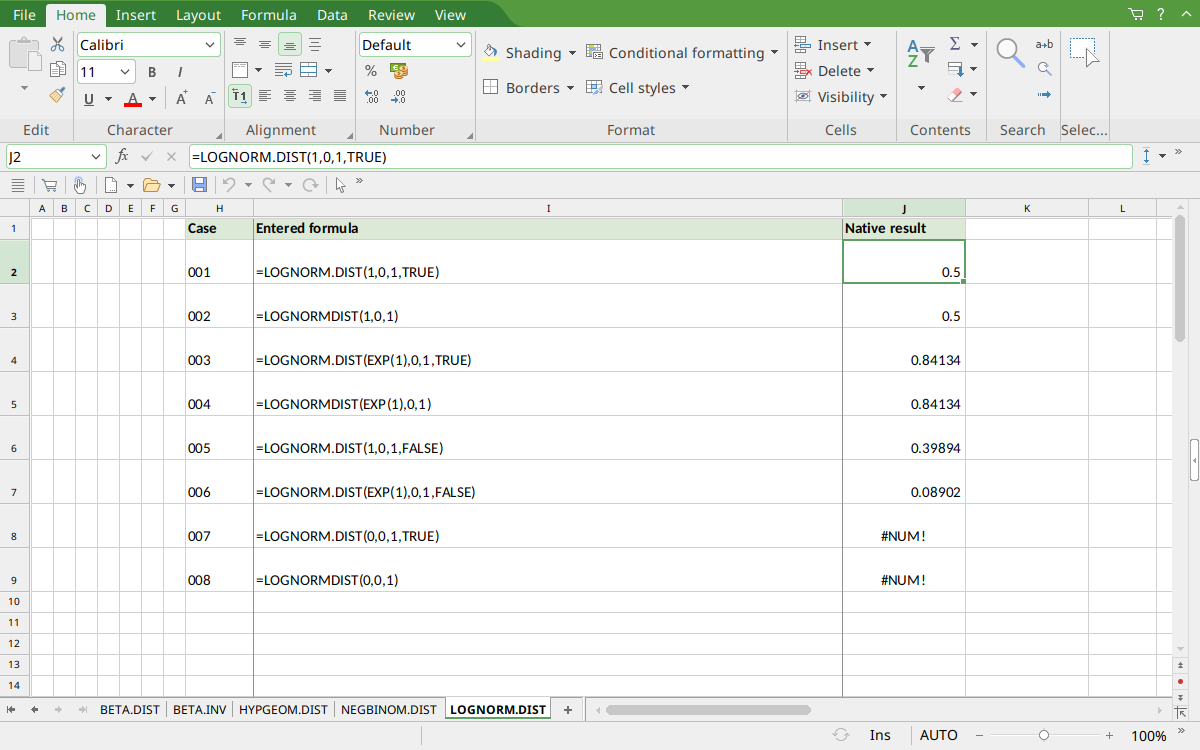Cut selection with the scissors icon
Screen dimensions: 1200x750
point(57,45)
